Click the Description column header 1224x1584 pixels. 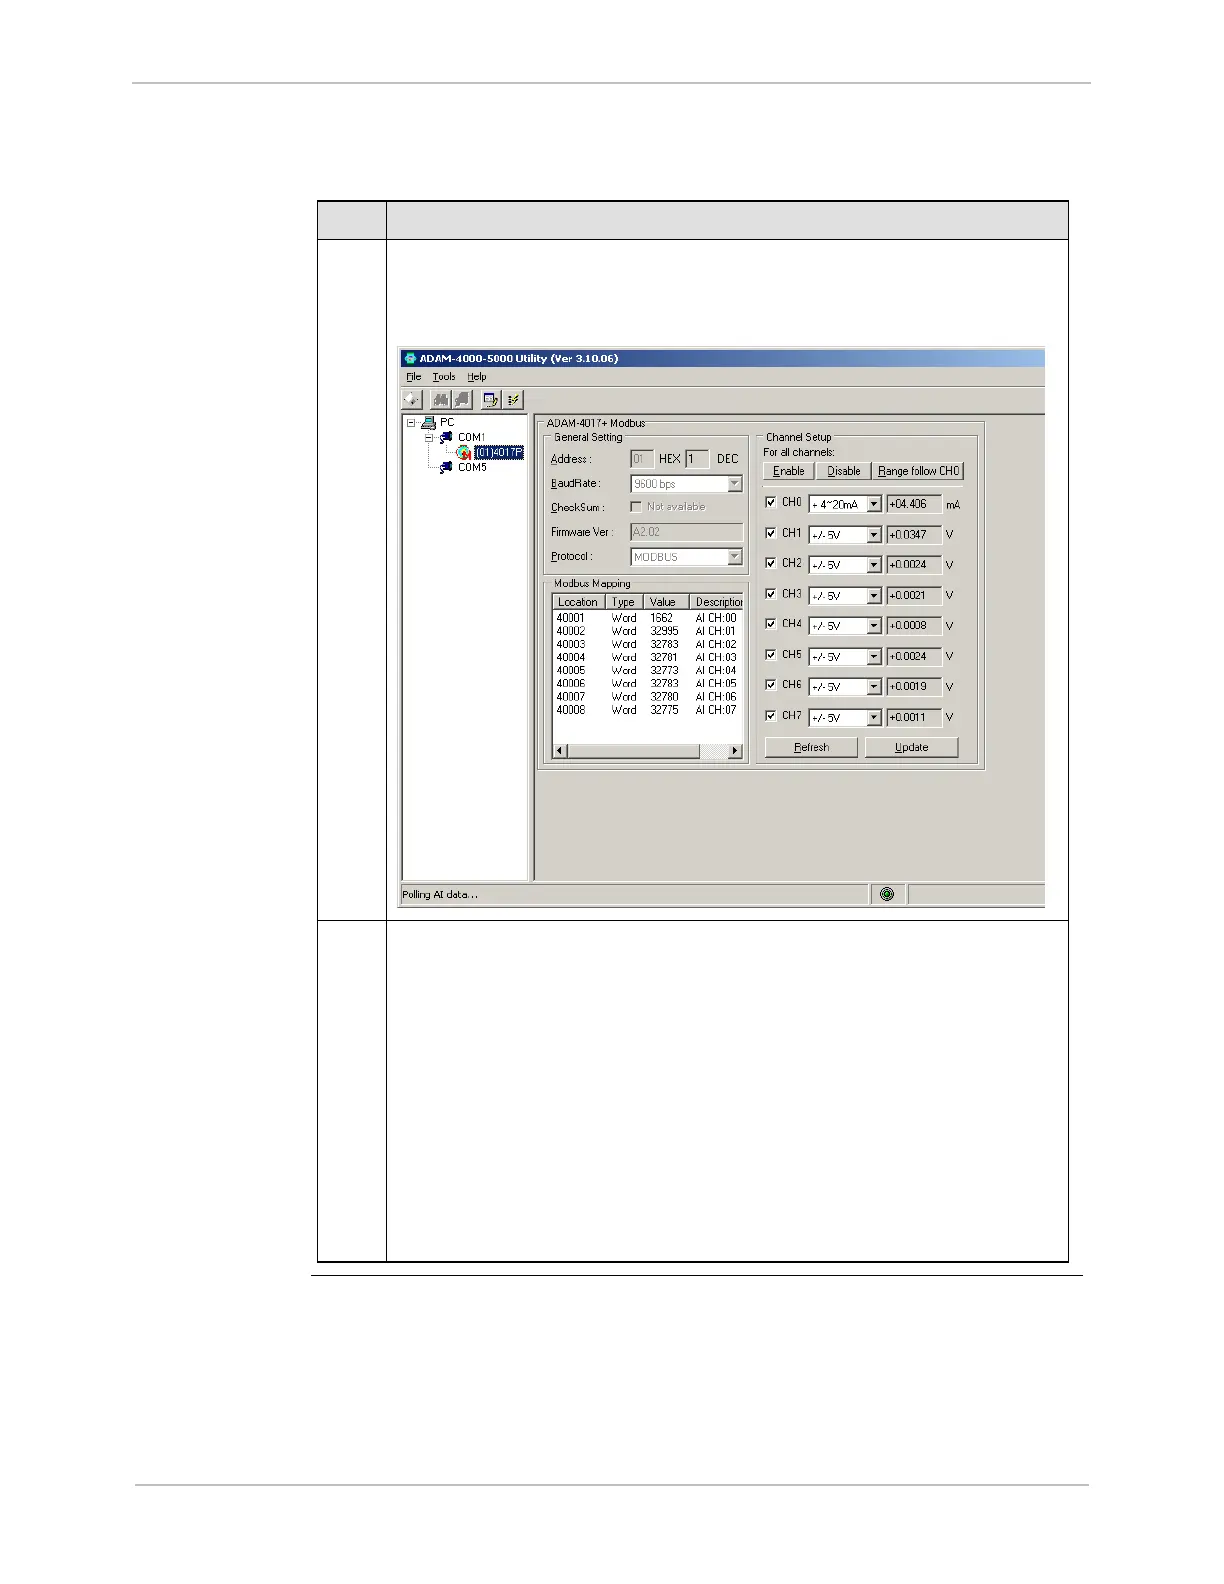pyautogui.click(x=716, y=602)
